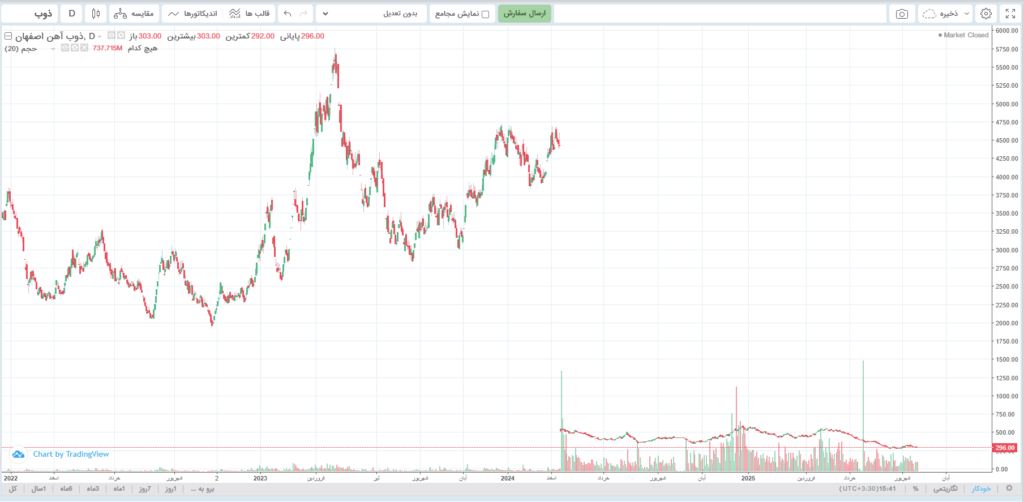Open the save (ذخیره) dropdown arrow

966,14
